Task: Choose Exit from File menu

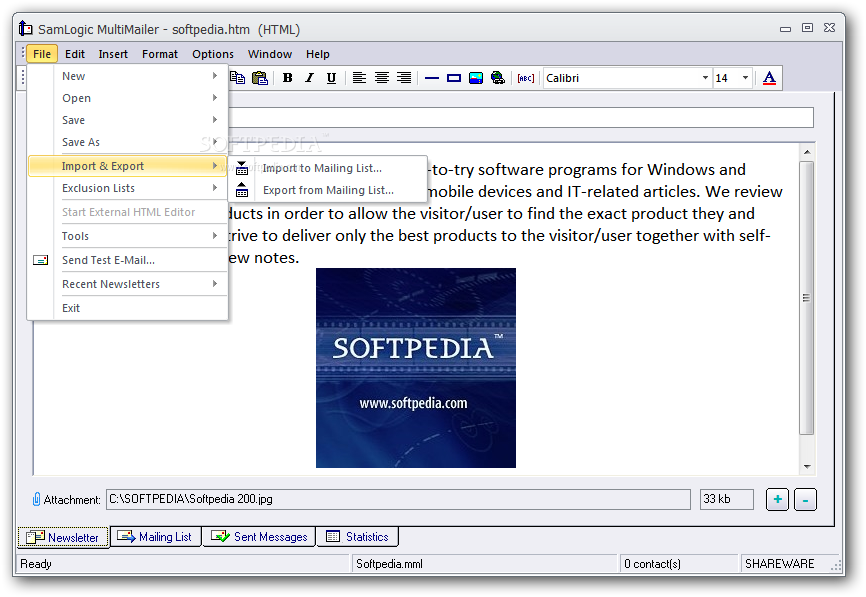Action: tap(128, 308)
